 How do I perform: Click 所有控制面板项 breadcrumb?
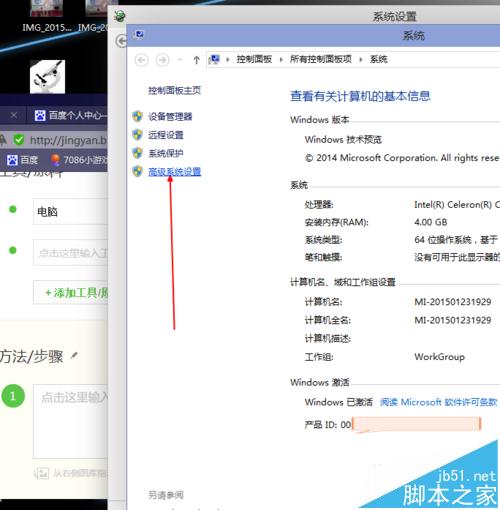pyautogui.click(x=321, y=59)
